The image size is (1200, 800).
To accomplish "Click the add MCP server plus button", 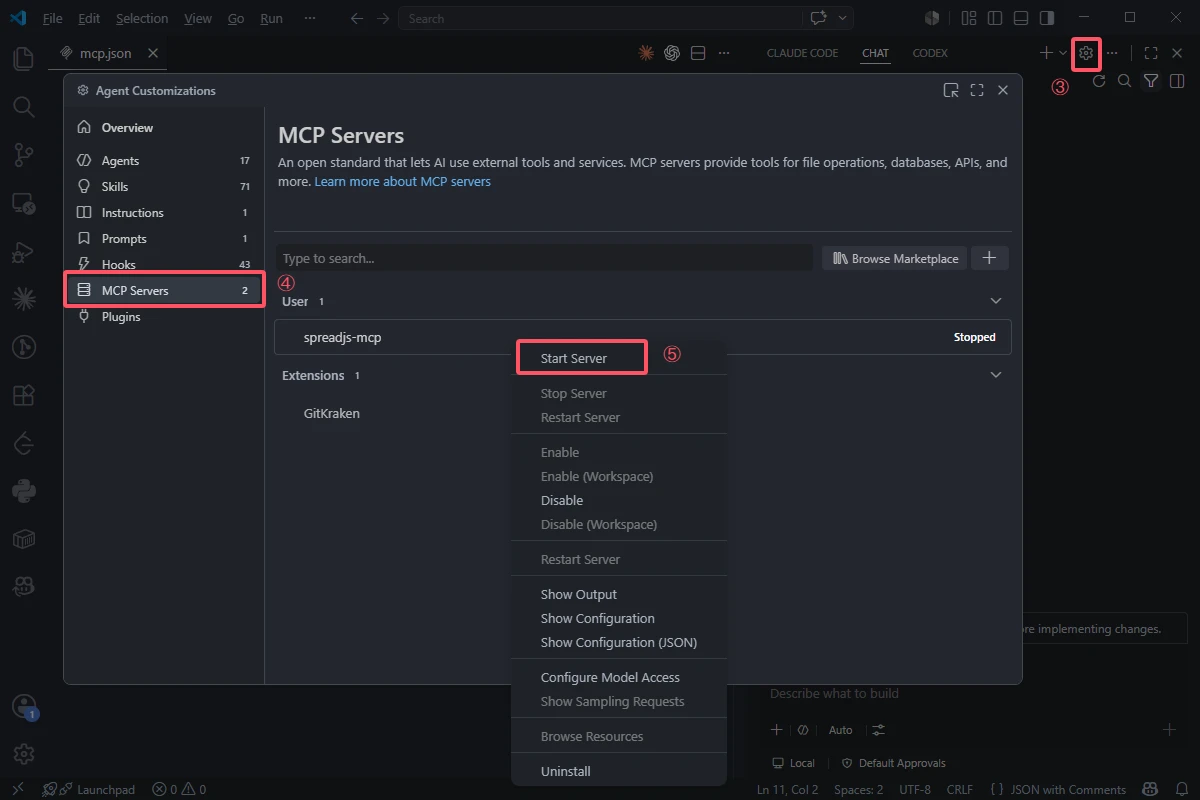I will point(990,258).
